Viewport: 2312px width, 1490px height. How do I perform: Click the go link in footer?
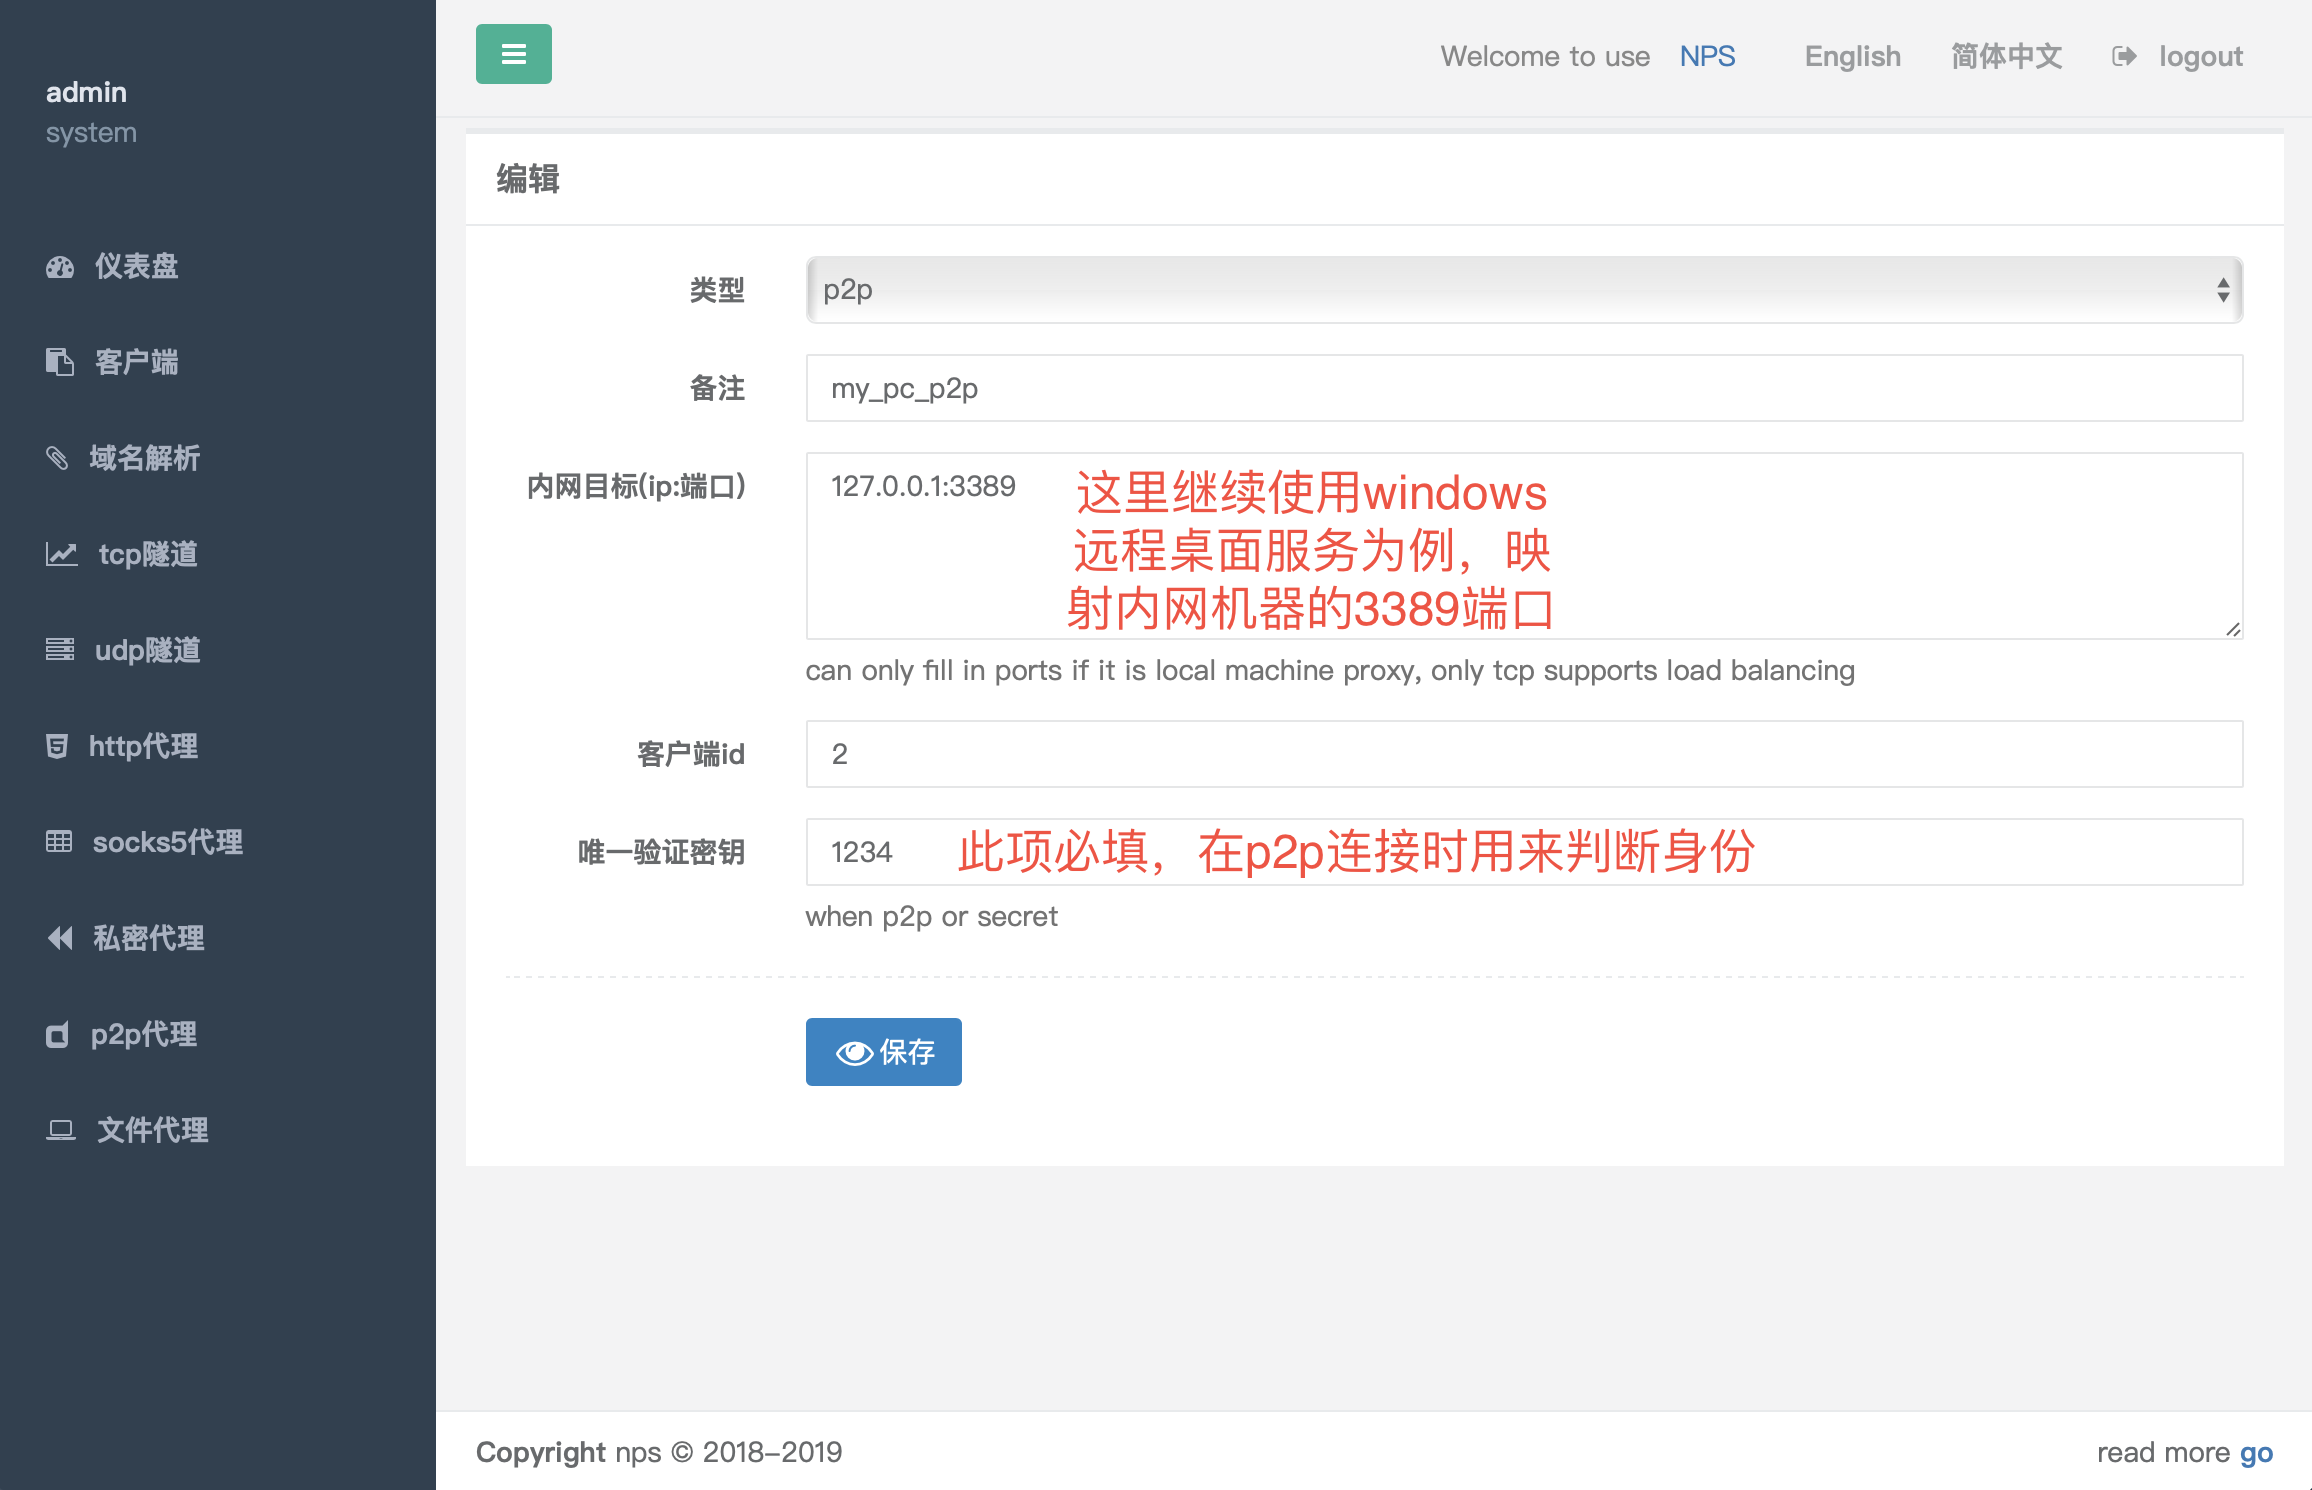tap(2256, 1452)
